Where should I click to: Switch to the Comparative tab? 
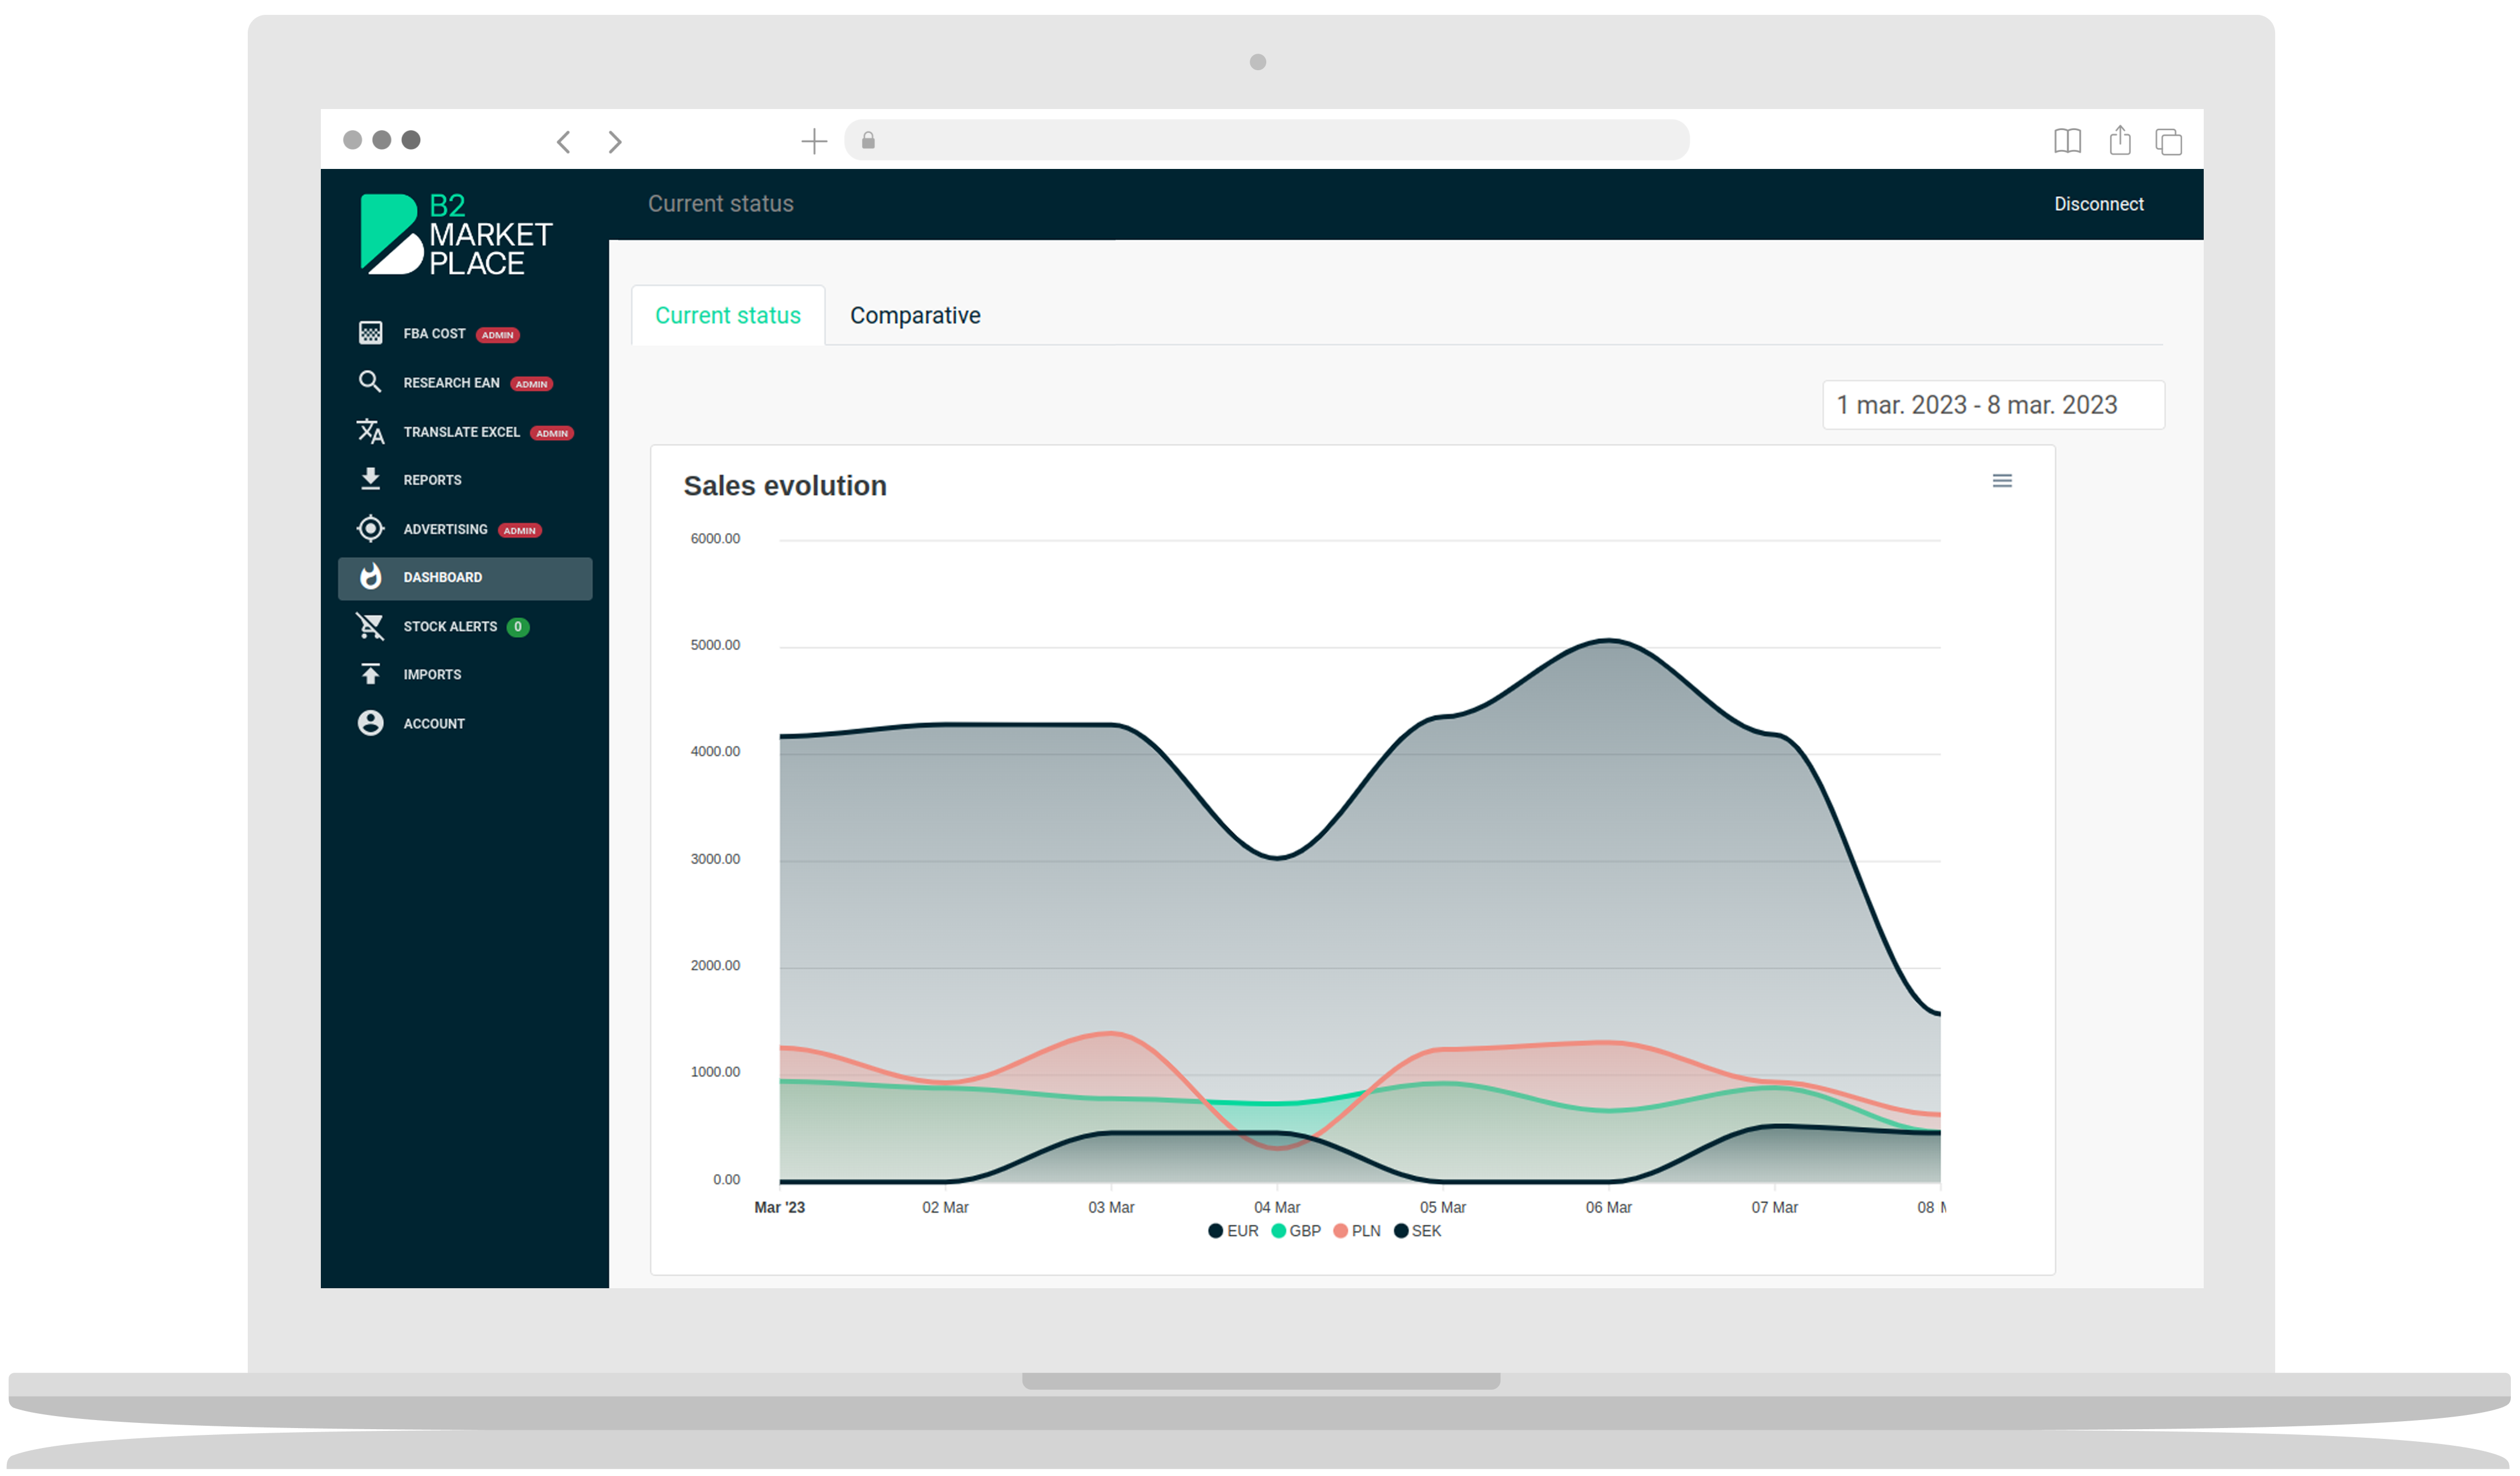(915, 316)
